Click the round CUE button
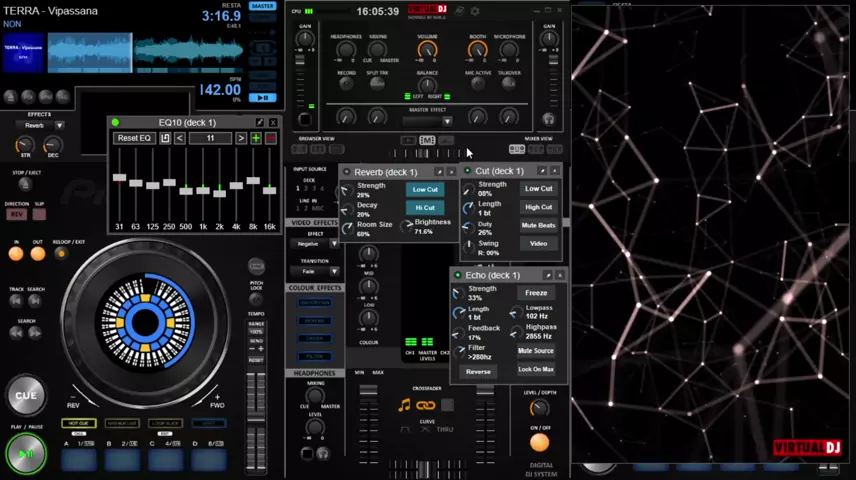Screen dimensions: 856x480 pyautogui.click(x=26, y=395)
